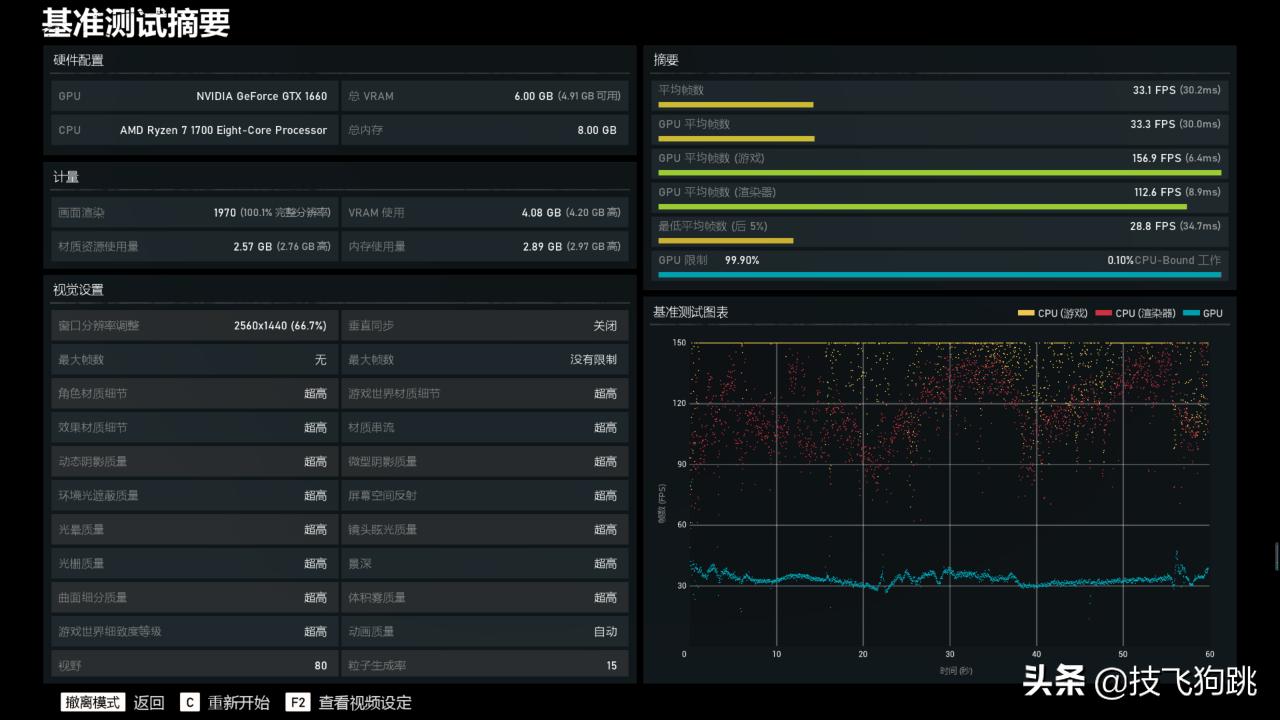The image size is (1280, 720).
Task: Click the 硬件配置 section header
Action: click(79, 60)
